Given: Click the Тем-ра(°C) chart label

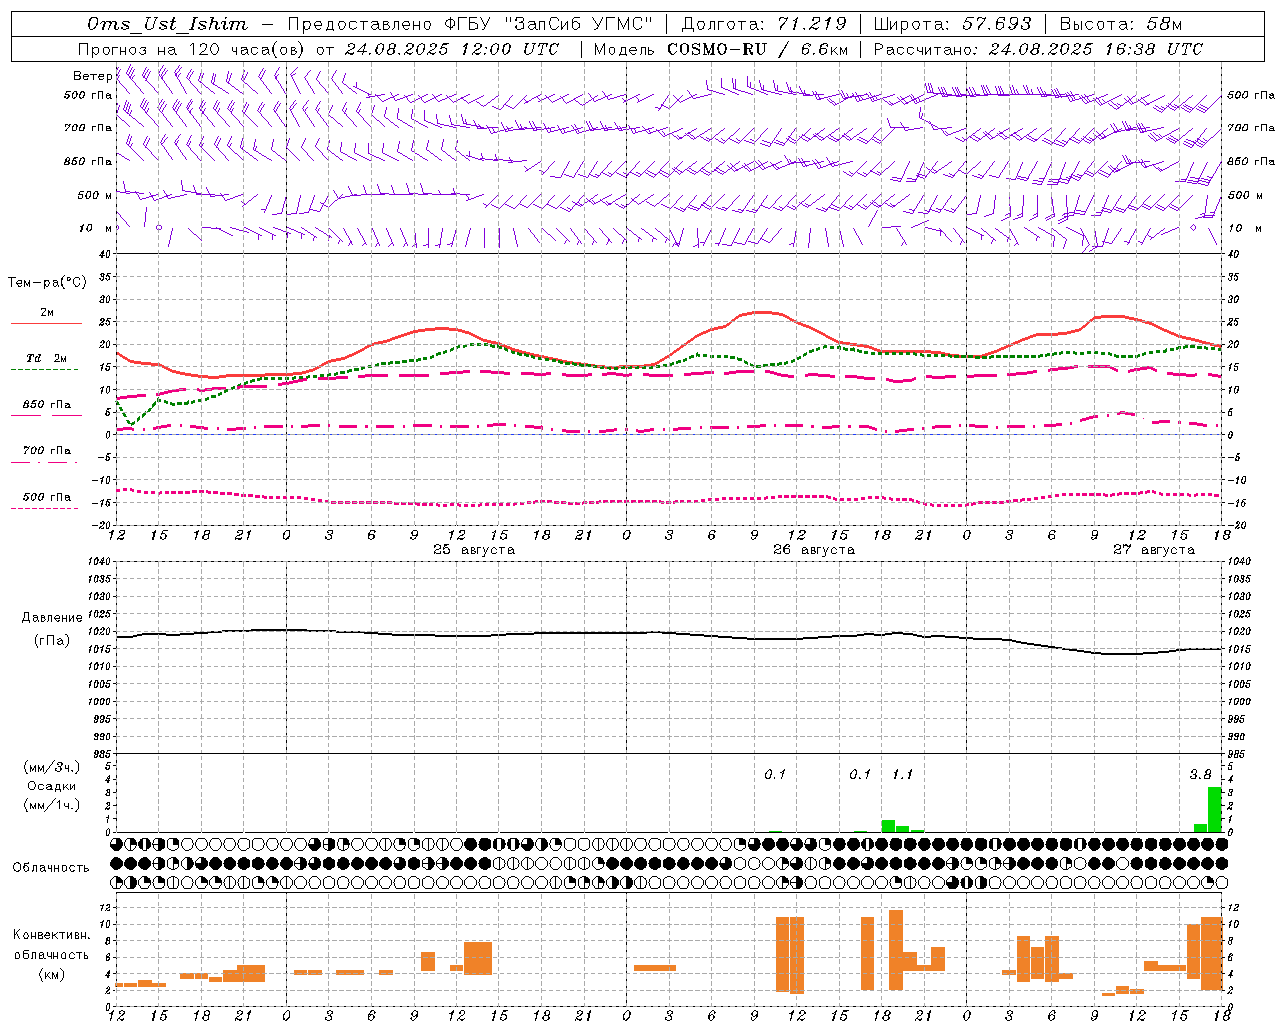Looking at the screenshot, I should (47, 283).
